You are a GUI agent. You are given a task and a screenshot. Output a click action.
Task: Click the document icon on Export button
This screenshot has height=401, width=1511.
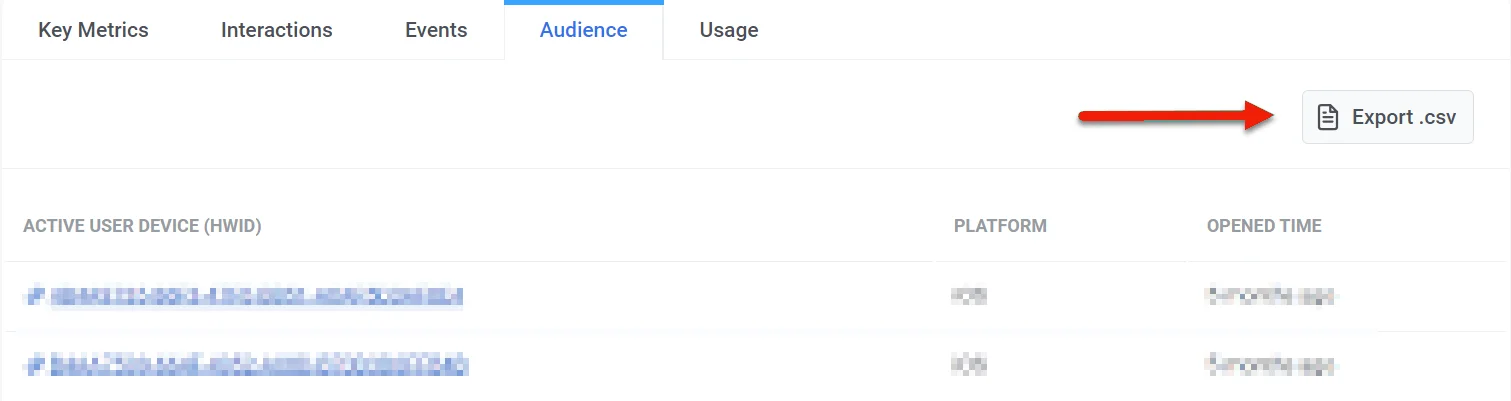point(1328,117)
